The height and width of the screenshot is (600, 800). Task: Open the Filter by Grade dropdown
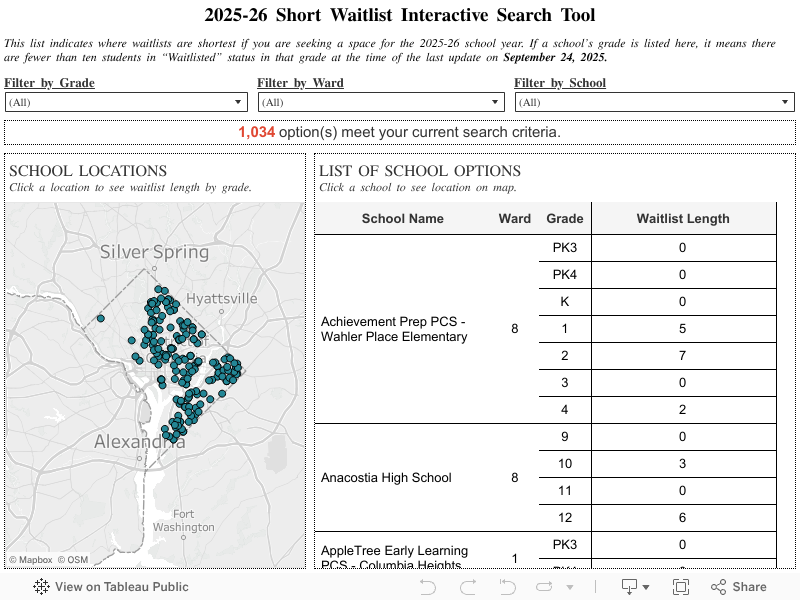tap(126, 102)
